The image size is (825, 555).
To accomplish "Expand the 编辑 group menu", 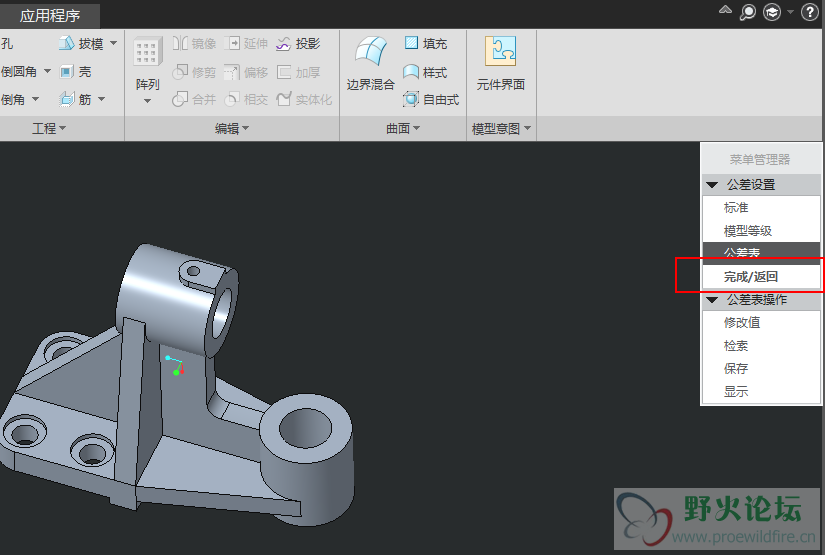I will point(232,128).
